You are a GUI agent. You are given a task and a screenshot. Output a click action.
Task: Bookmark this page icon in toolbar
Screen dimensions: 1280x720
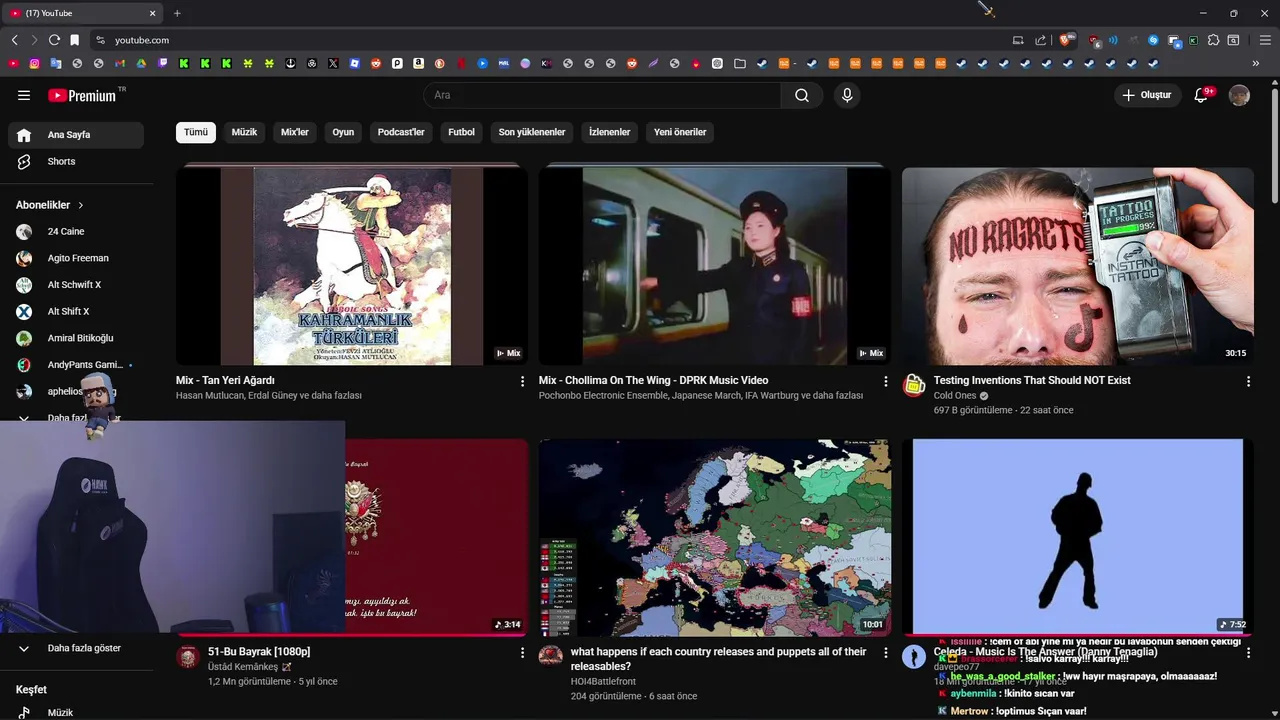[x=74, y=40]
